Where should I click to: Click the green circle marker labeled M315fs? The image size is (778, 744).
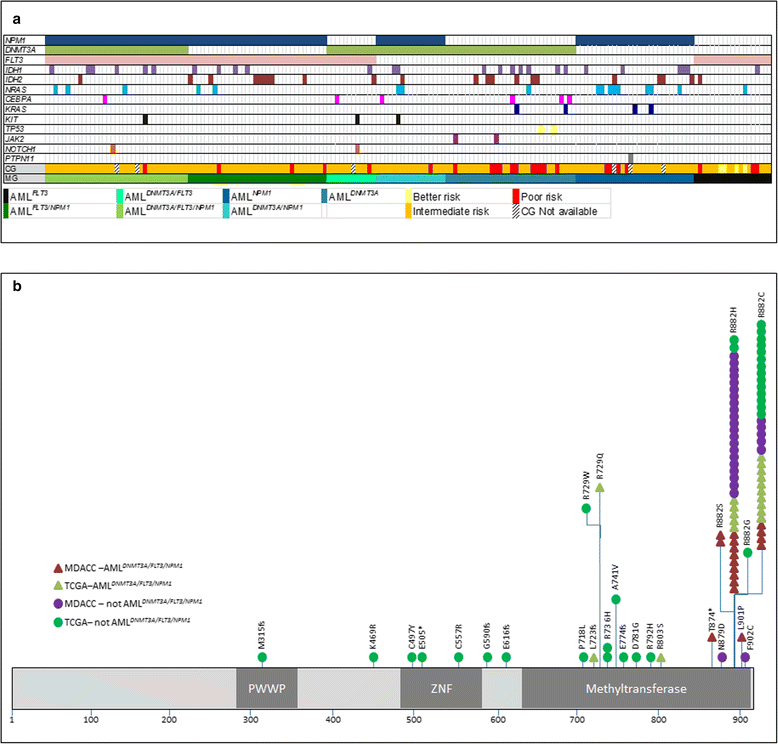(262, 657)
